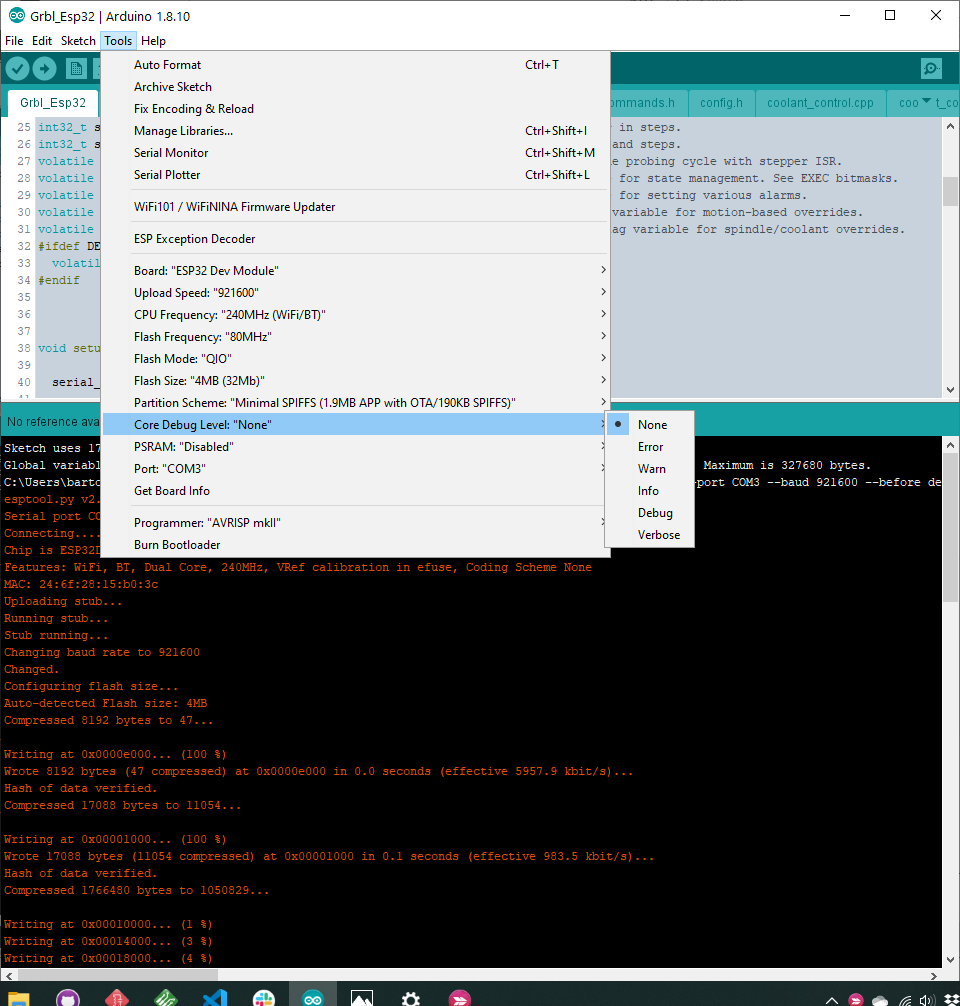Open a new sketch via the New icon
Image resolution: width=960 pixels, height=1006 pixels.
point(75,68)
